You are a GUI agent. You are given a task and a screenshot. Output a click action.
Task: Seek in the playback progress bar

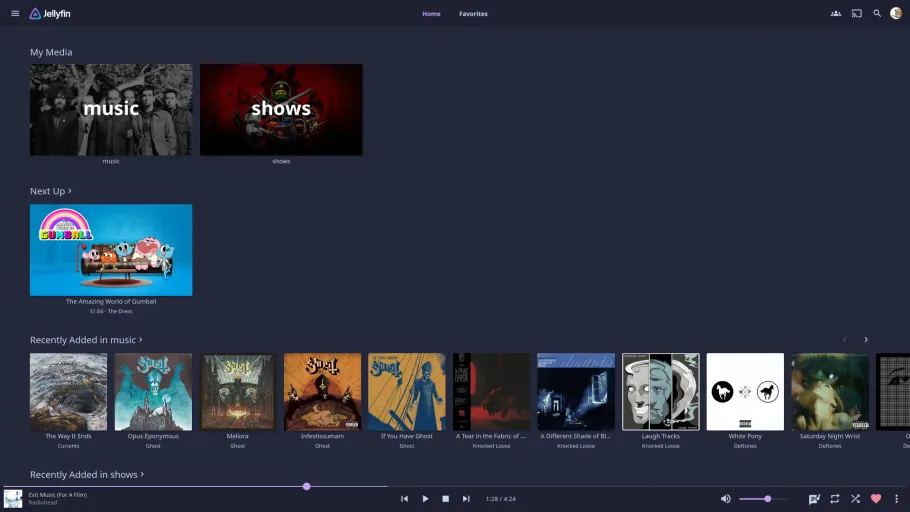tap(455, 486)
